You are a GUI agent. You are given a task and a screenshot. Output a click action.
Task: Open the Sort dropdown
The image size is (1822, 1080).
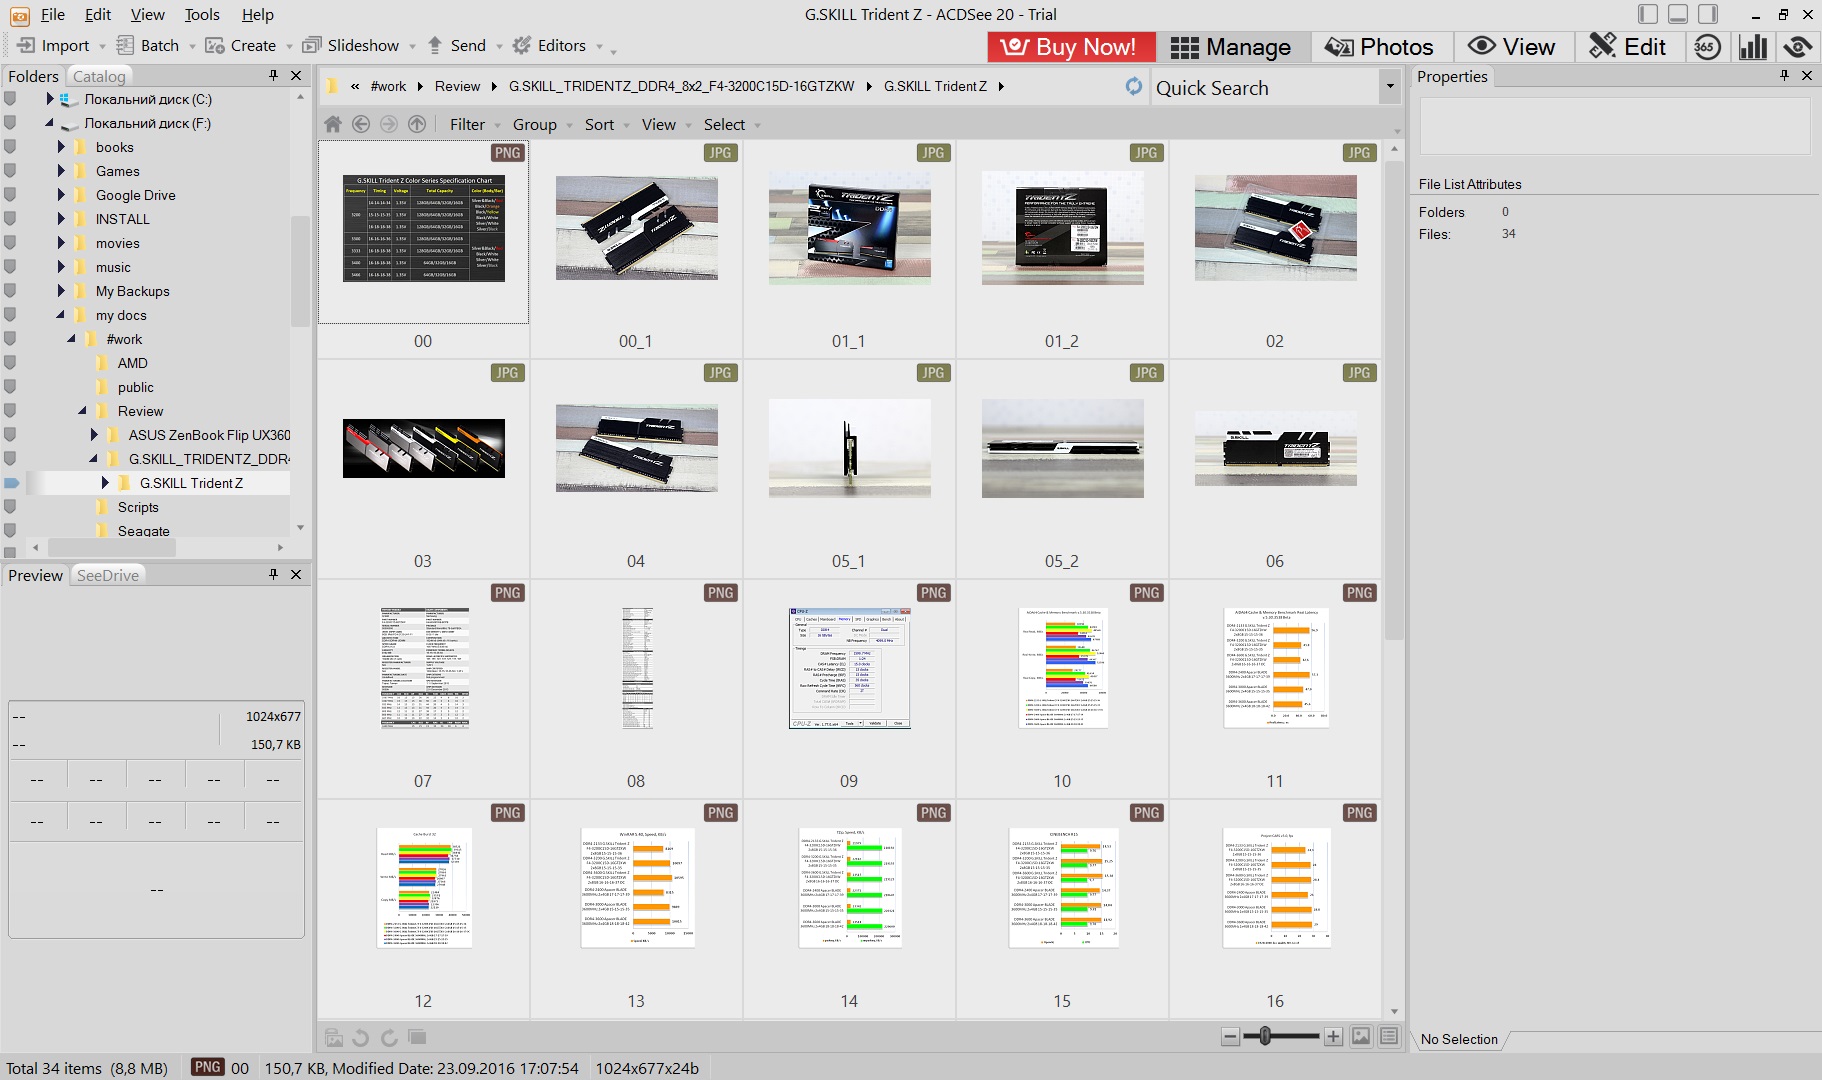[x=607, y=124]
